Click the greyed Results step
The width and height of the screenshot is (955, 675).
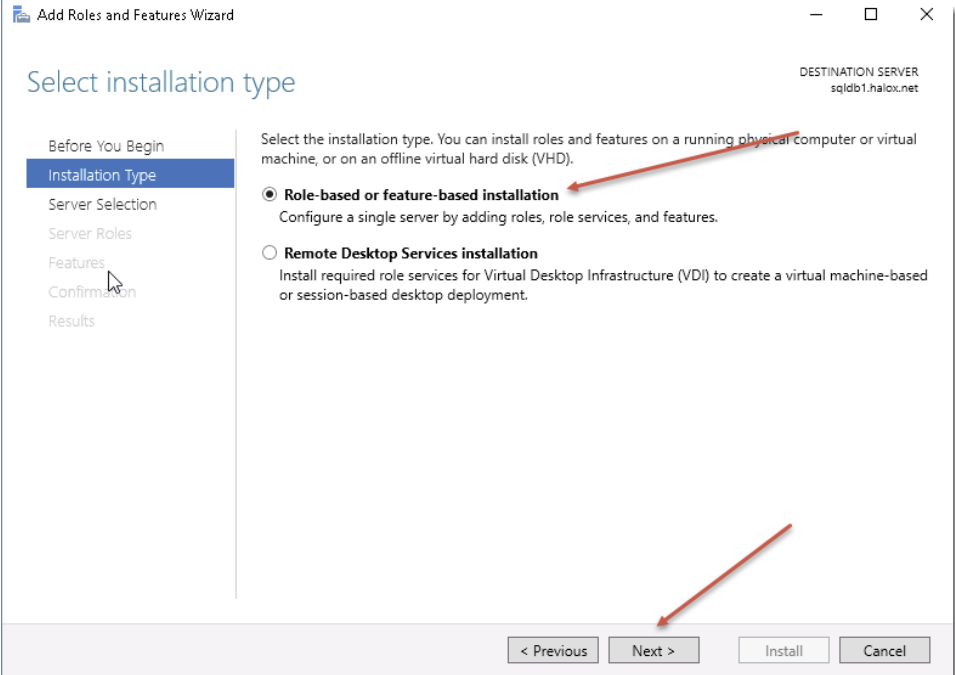point(71,321)
